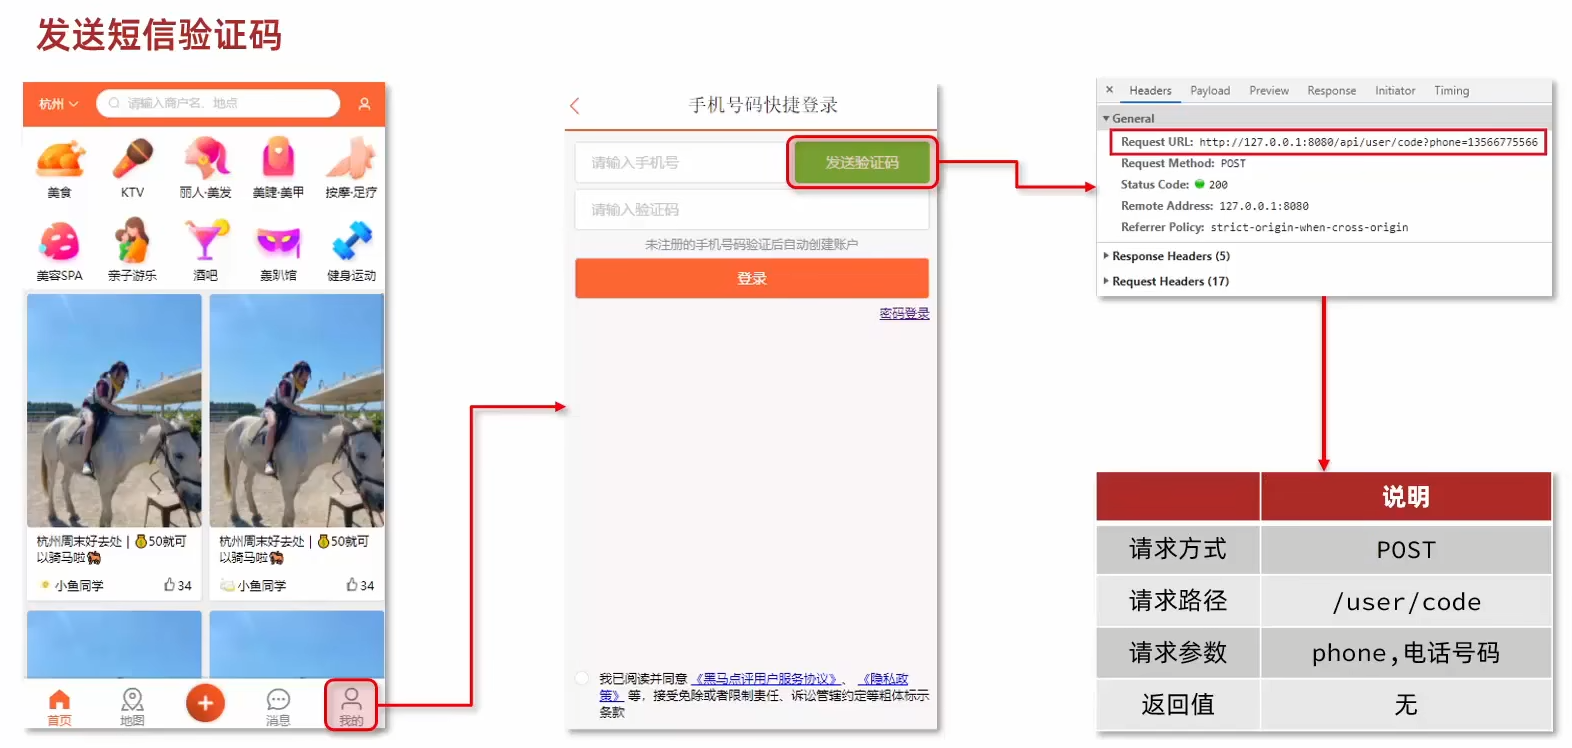1572x748 pixels.
Task: Tap the like icon on first blog card
Action: 170,585
